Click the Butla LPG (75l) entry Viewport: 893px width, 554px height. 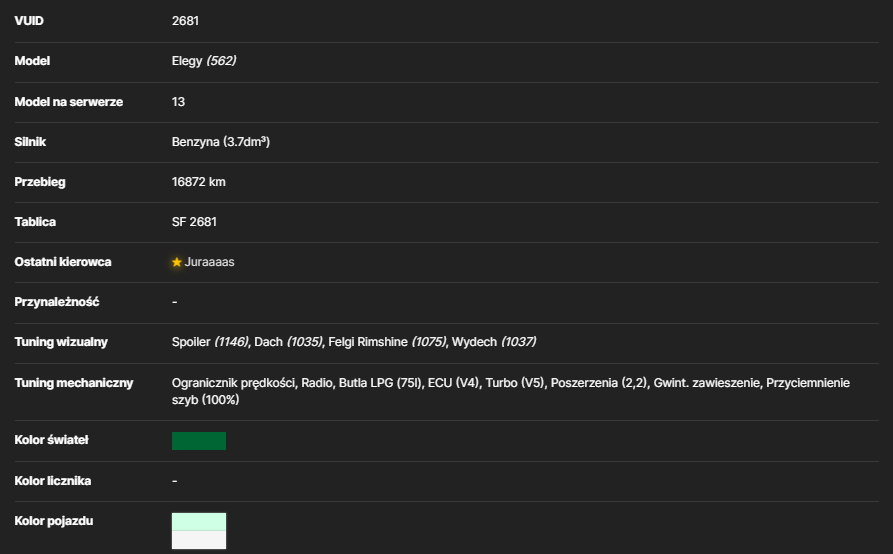(380, 383)
